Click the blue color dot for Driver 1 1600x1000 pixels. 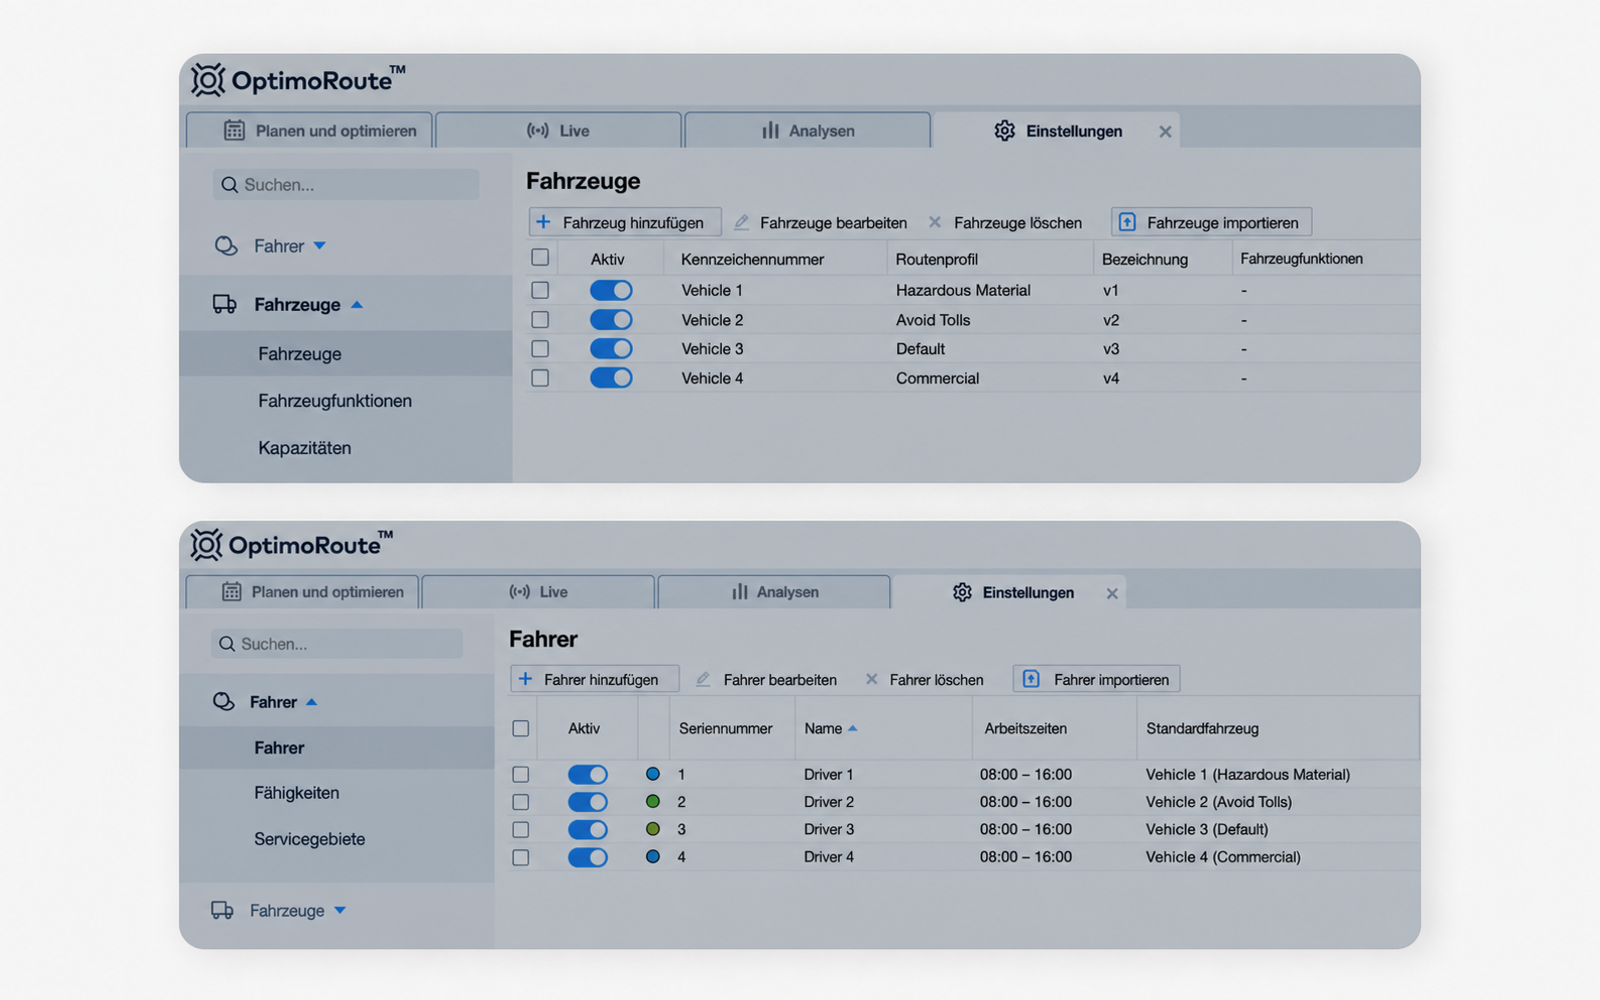[x=653, y=774]
